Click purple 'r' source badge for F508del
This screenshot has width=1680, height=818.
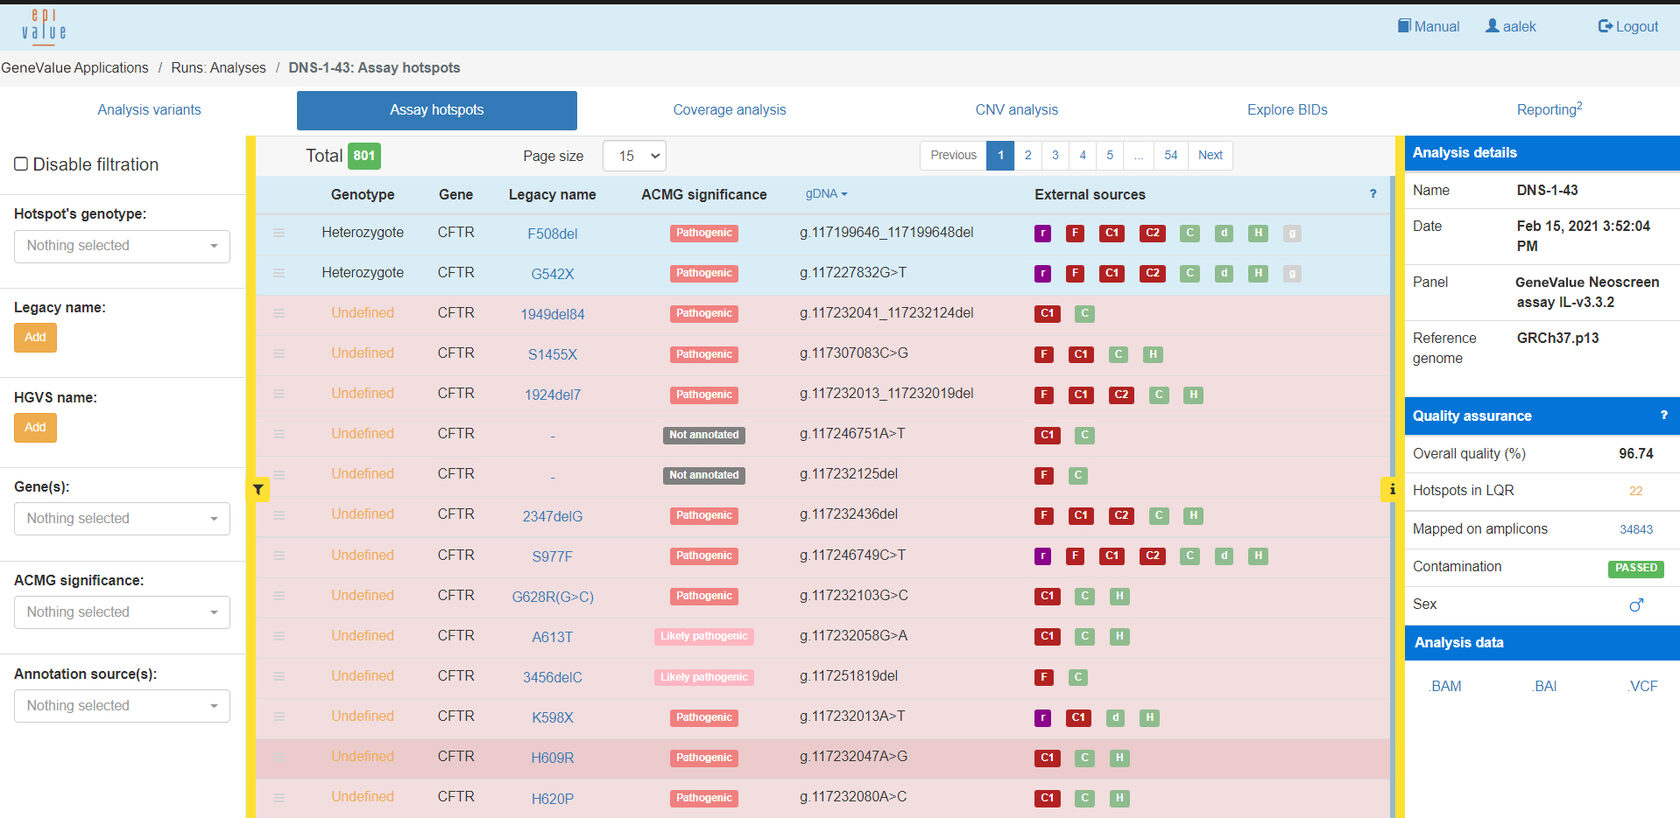click(x=1042, y=233)
